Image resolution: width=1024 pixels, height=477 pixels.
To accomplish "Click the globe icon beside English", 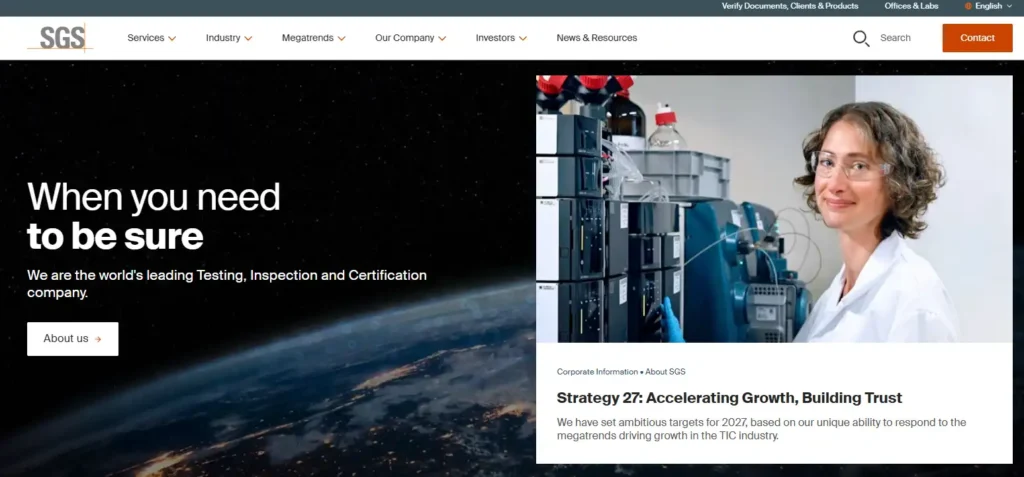I will coord(968,6).
